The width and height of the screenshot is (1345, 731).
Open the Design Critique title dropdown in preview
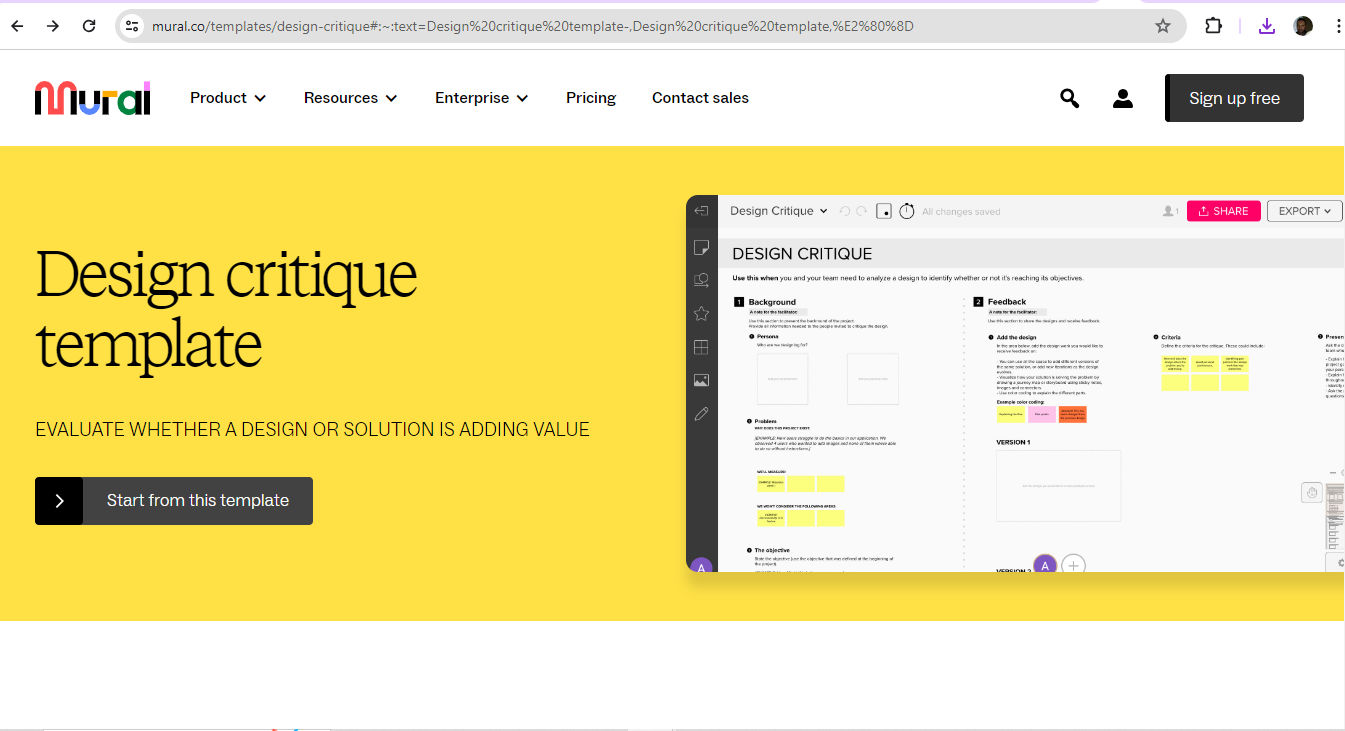[779, 211]
